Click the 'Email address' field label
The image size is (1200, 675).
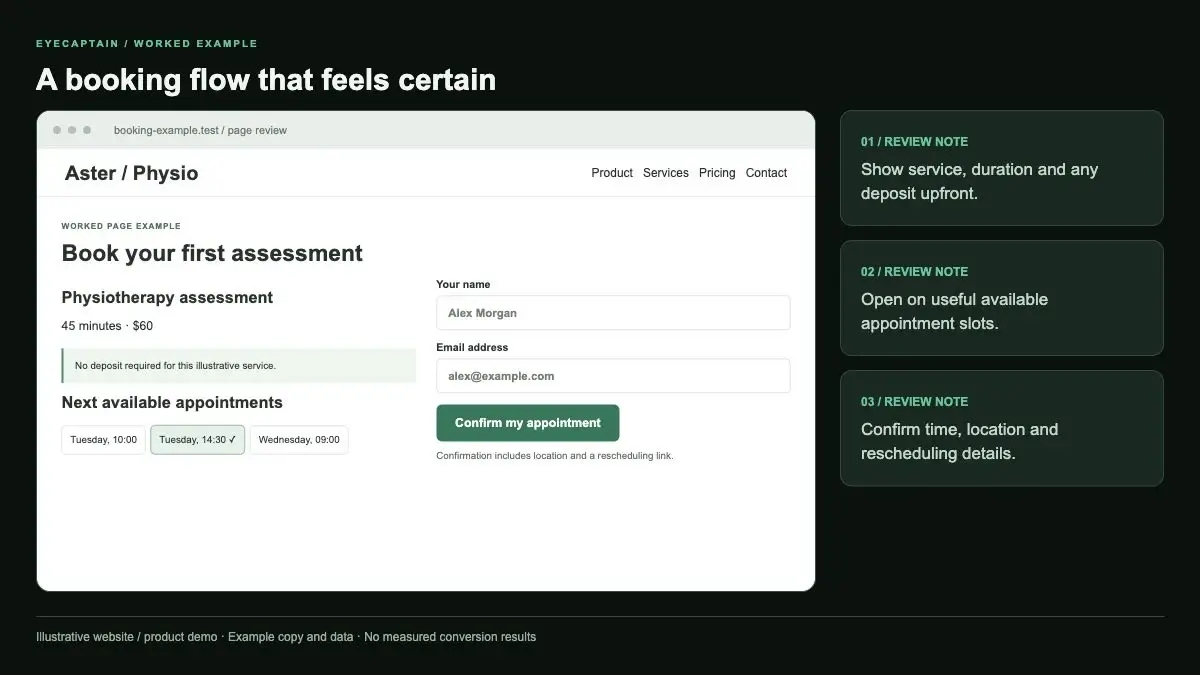click(472, 347)
